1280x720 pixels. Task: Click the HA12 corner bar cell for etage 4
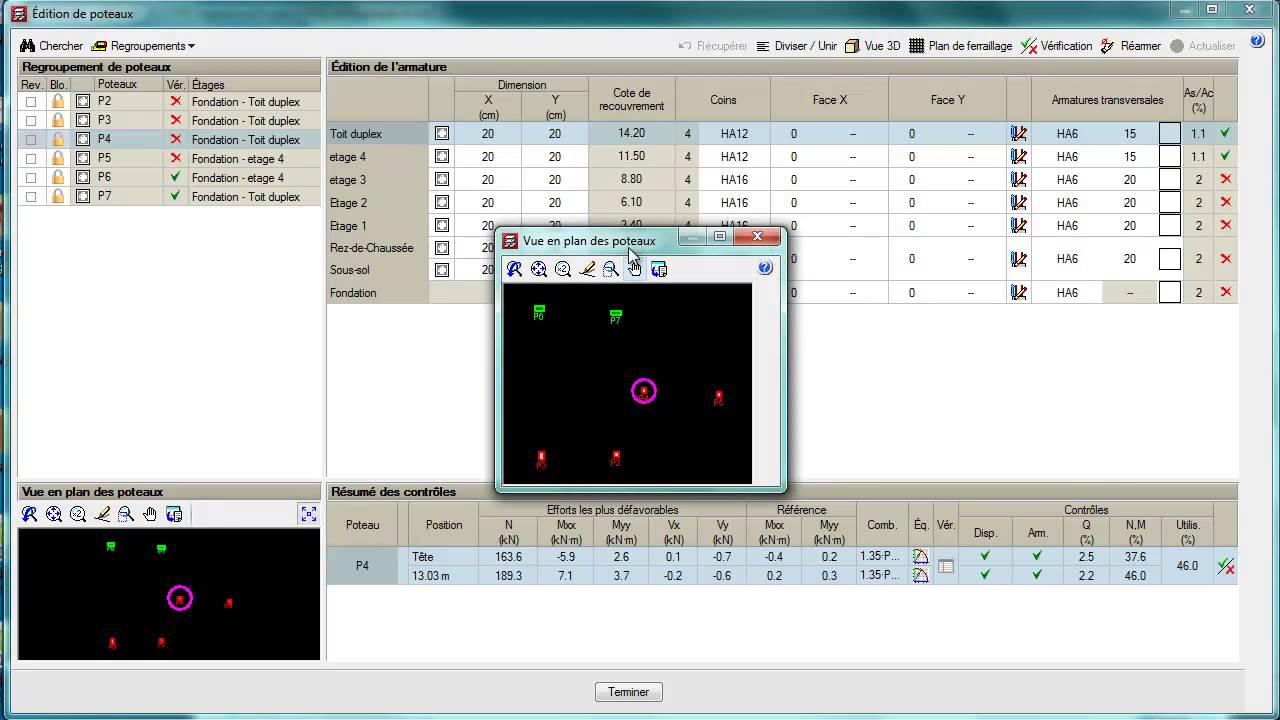coord(734,157)
